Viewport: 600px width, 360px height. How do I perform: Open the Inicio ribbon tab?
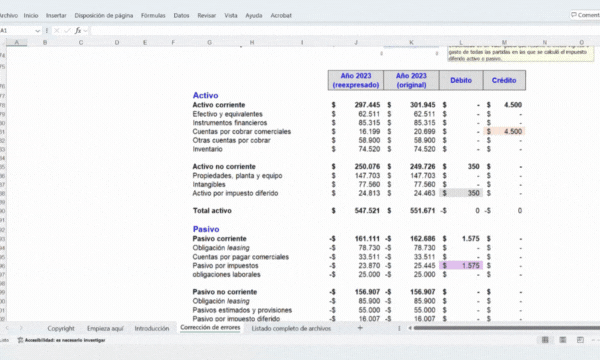[31, 15]
